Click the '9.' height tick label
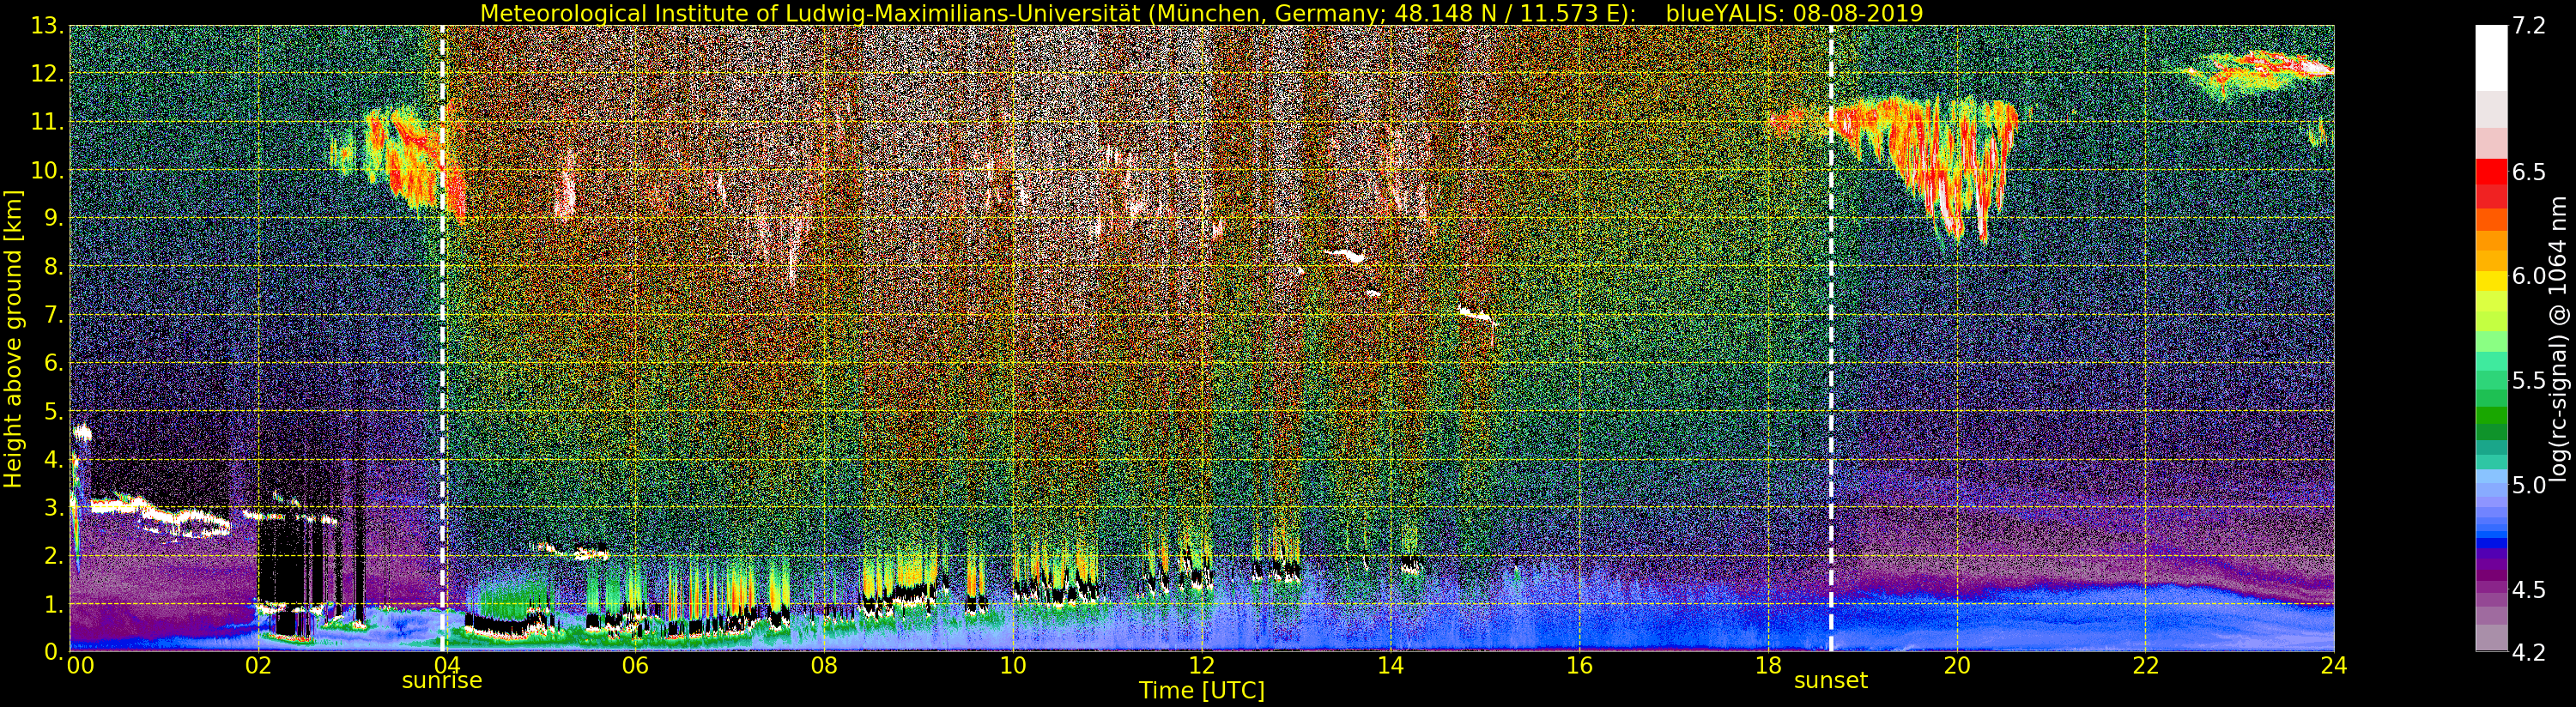This screenshot has height=707, width=2576. (x=53, y=218)
